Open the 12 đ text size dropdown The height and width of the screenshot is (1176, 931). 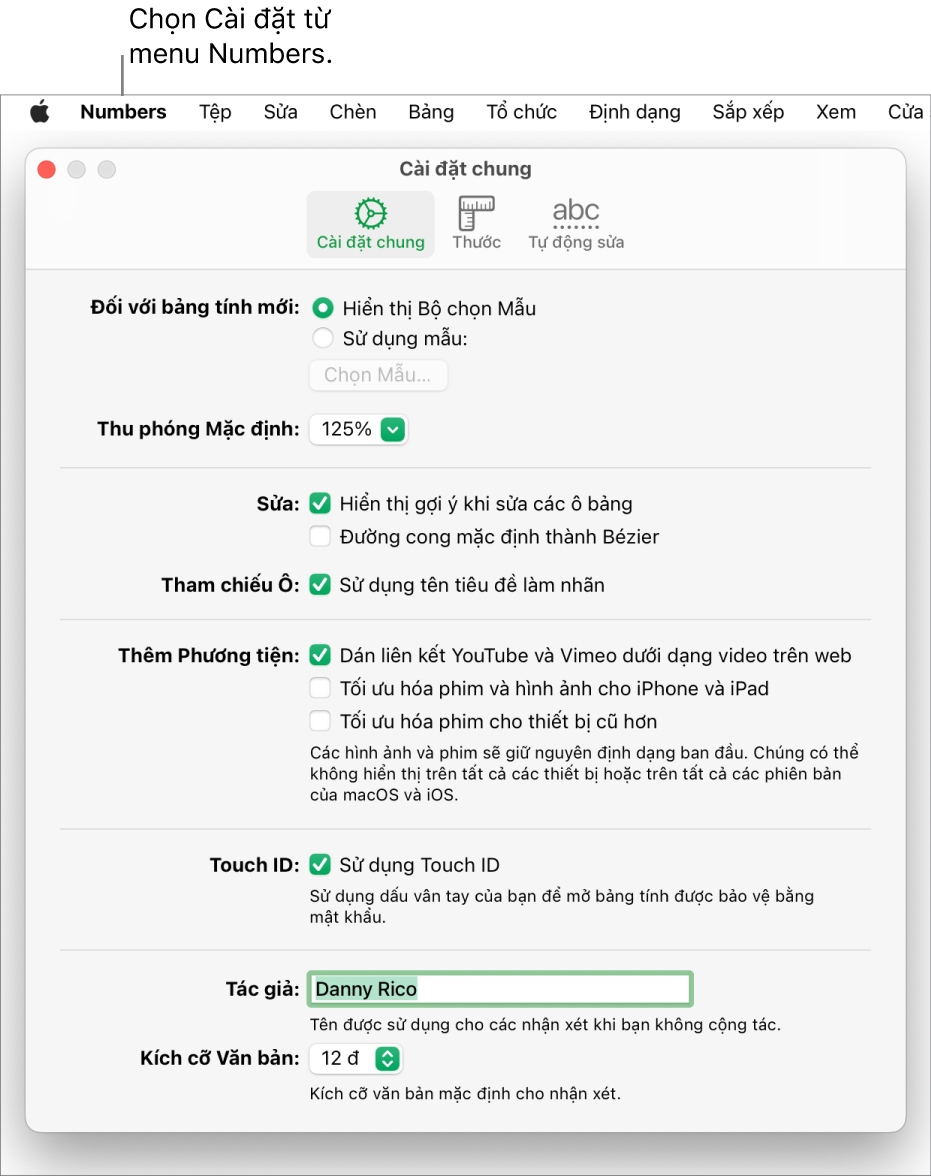point(356,1059)
